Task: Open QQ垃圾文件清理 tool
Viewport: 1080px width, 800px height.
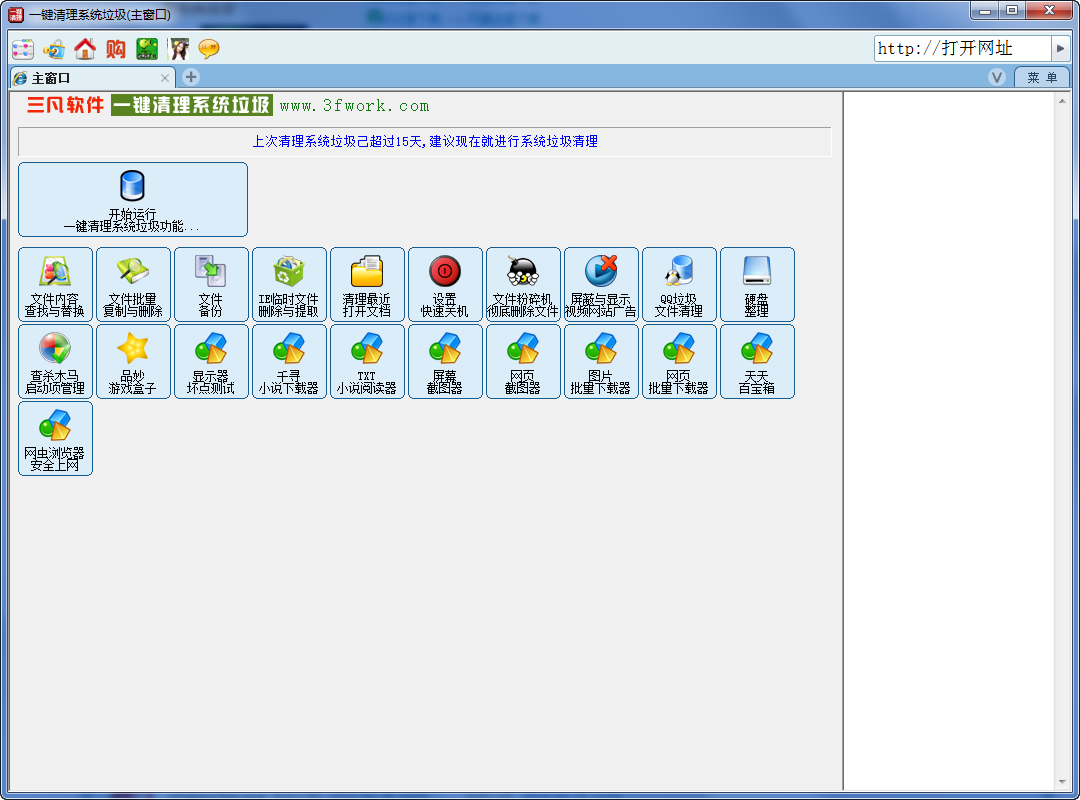Action: [x=679, y=285]
